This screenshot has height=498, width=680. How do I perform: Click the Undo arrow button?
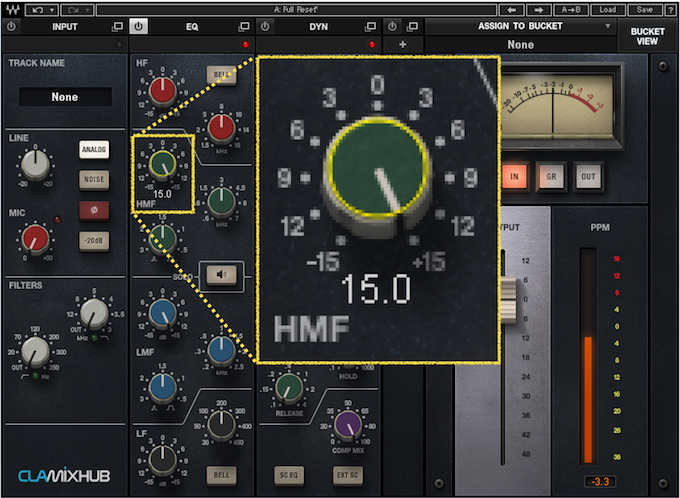coord(36,10)
